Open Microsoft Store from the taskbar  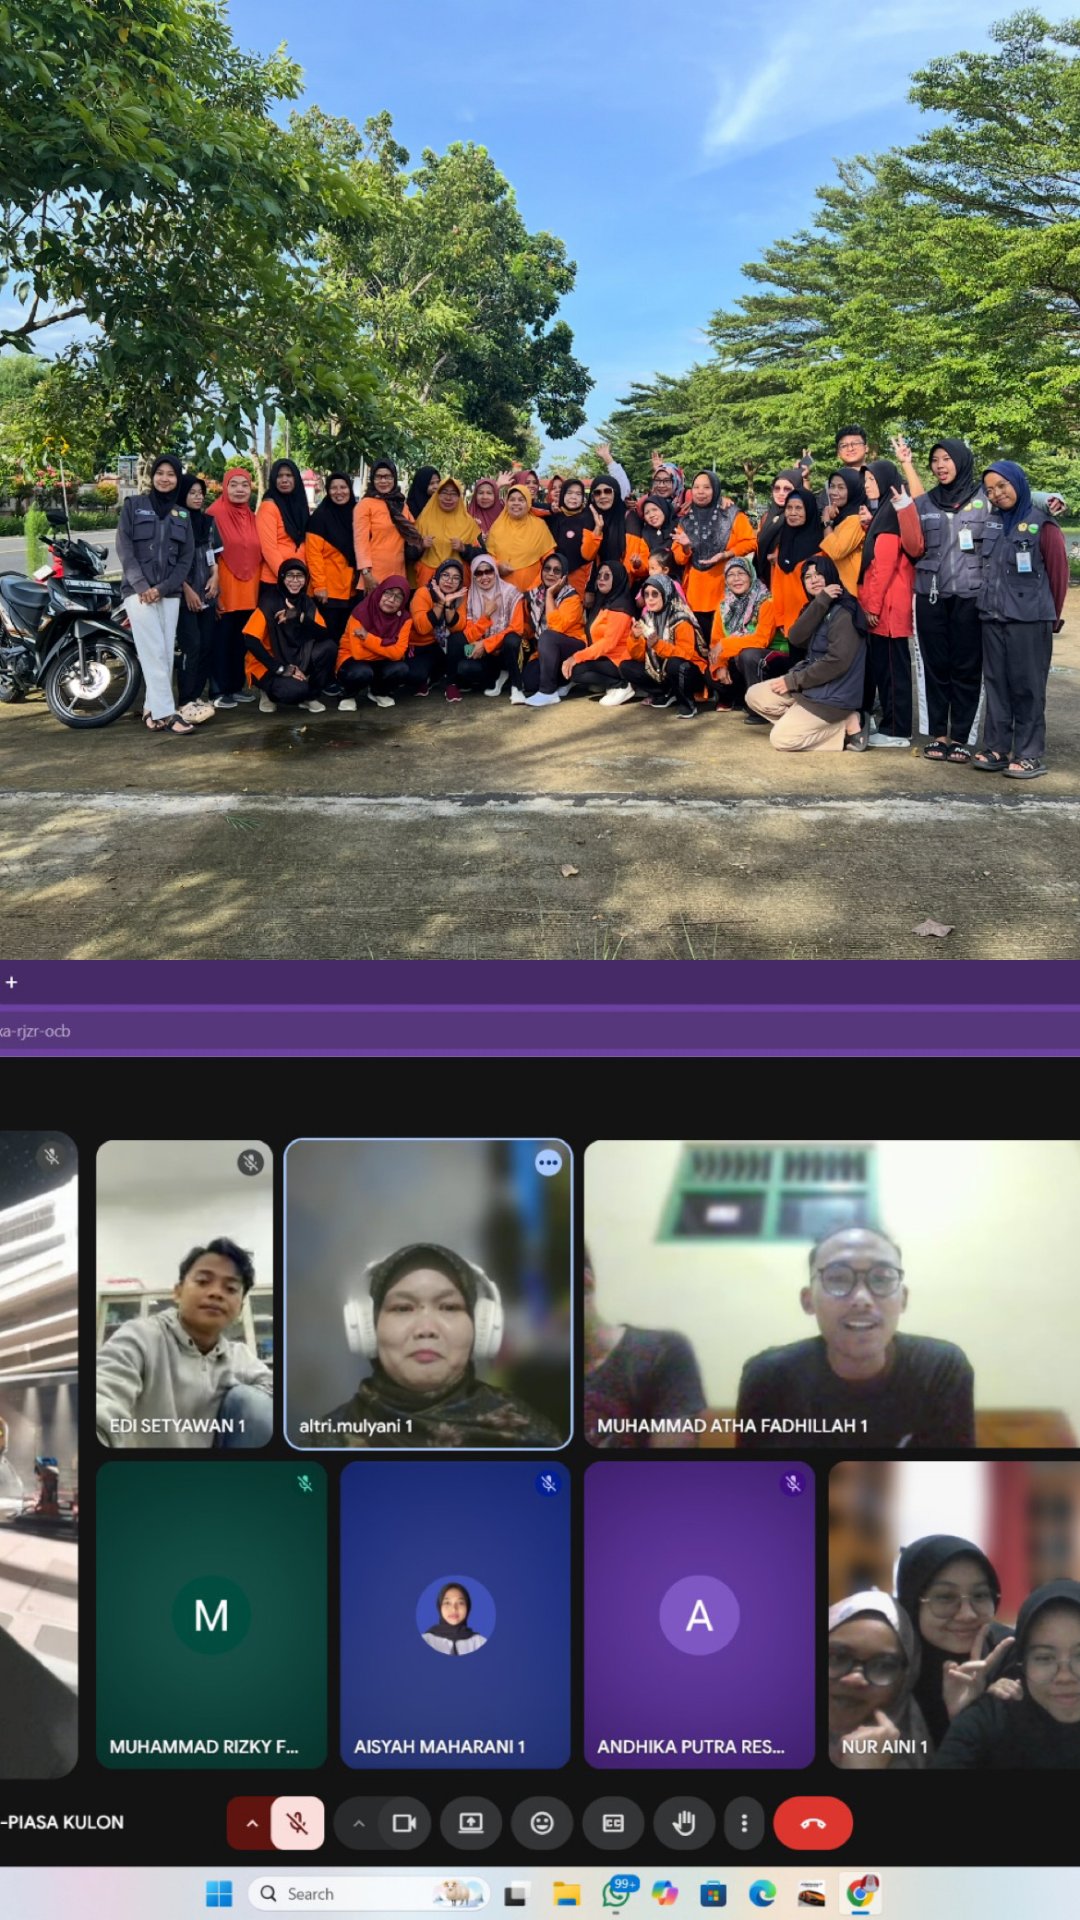pos(713,1893)
